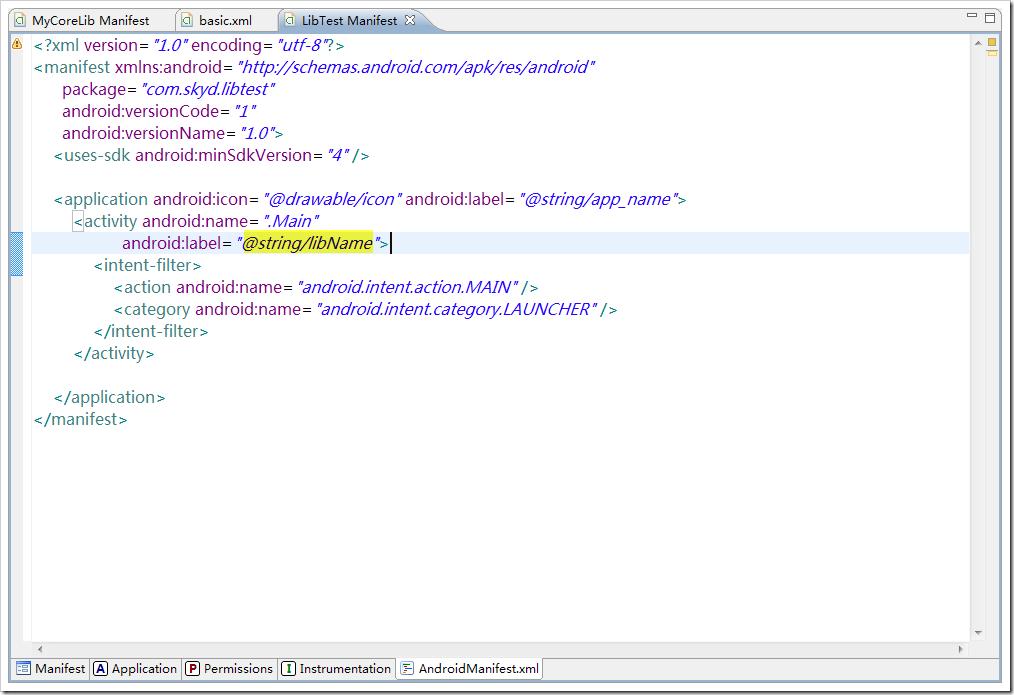The image size is (1014, 695).
Task: Click the change-range marker in left gutter
Action: (16, 253)
